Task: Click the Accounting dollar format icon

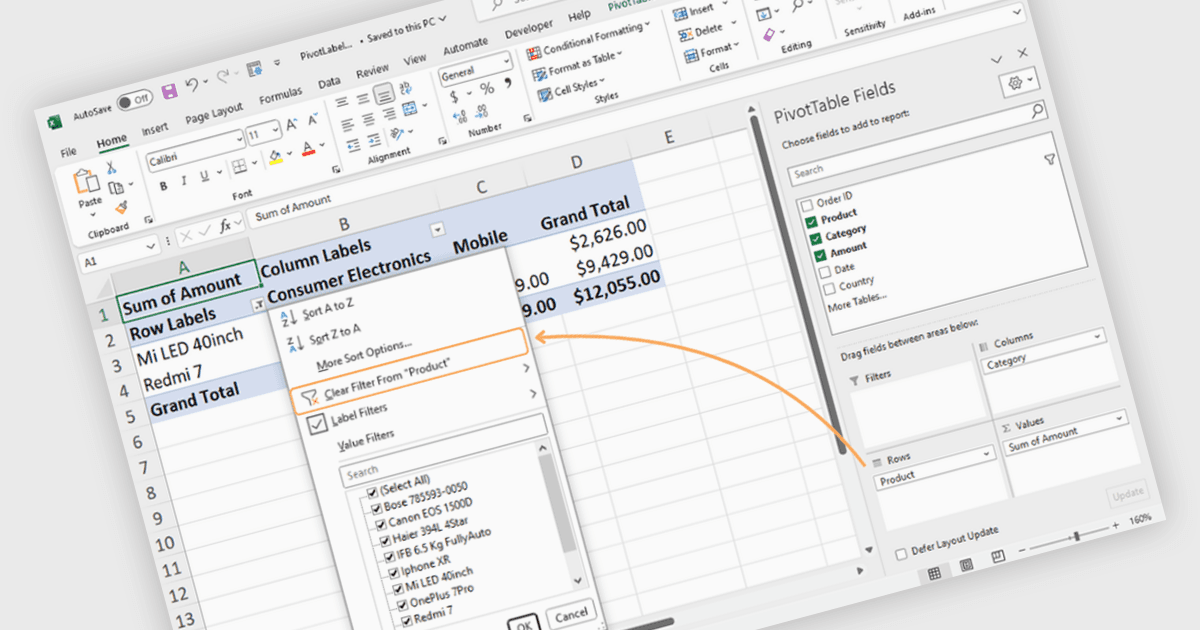Action: point(455,97)
